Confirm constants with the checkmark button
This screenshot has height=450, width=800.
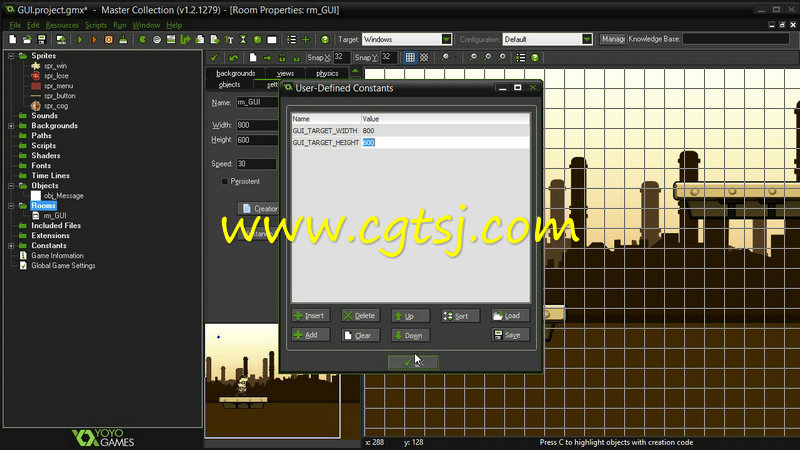pyautogui.click(x=413, y=362)
